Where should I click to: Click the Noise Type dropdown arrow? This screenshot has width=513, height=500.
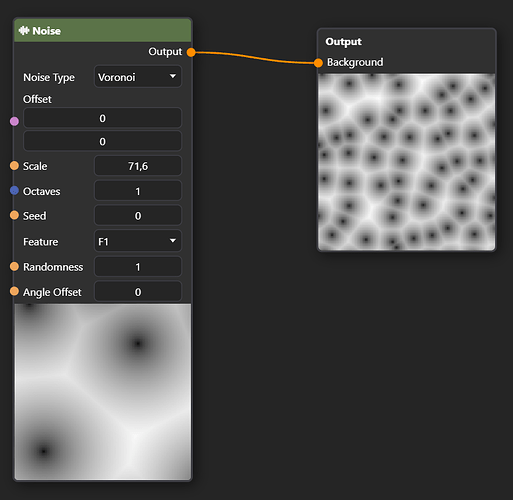(x=173, y=76)
